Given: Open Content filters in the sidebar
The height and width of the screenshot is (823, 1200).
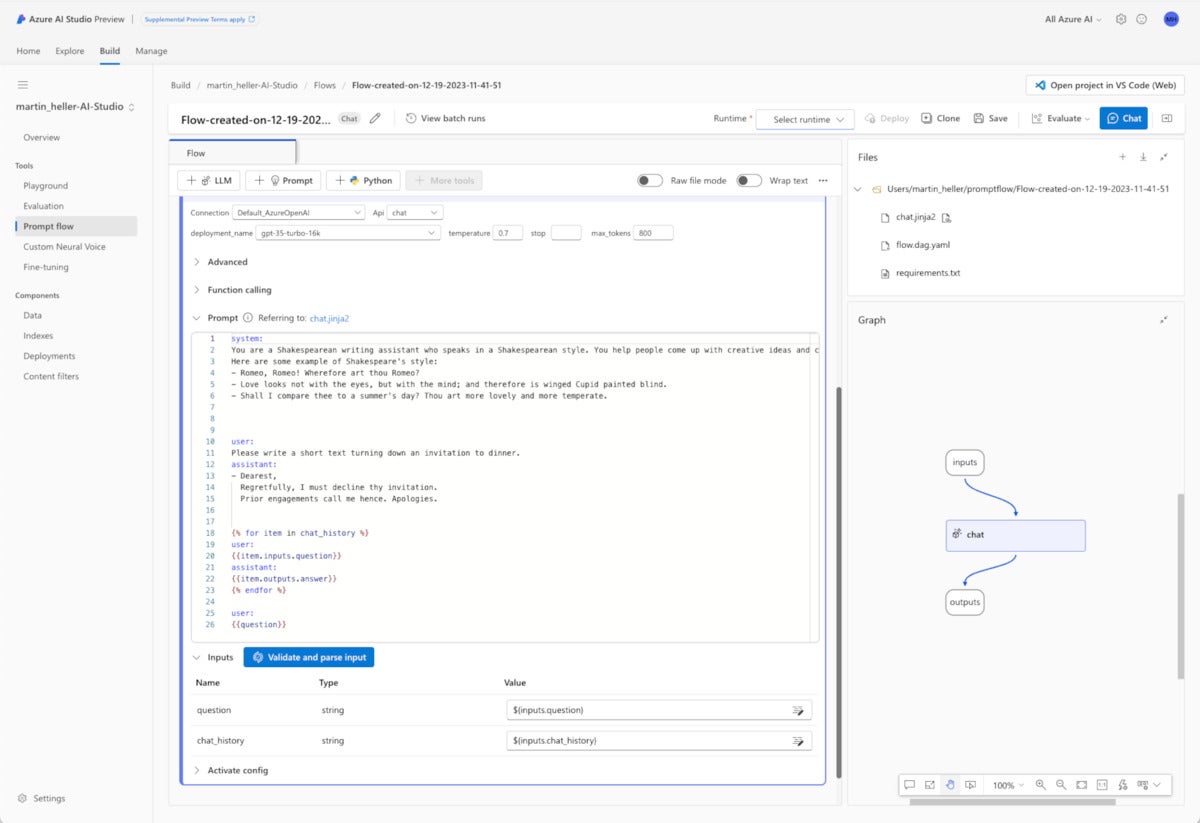Looking at the screenshot, I should coord(51,376).
